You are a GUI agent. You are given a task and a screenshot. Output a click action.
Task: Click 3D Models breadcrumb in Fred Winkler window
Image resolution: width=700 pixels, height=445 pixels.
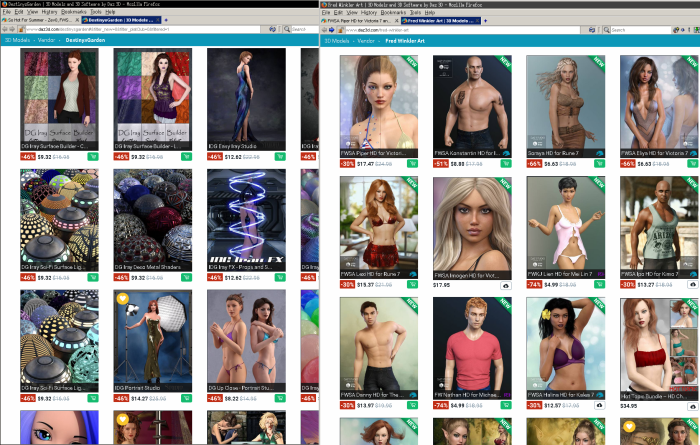337,41
